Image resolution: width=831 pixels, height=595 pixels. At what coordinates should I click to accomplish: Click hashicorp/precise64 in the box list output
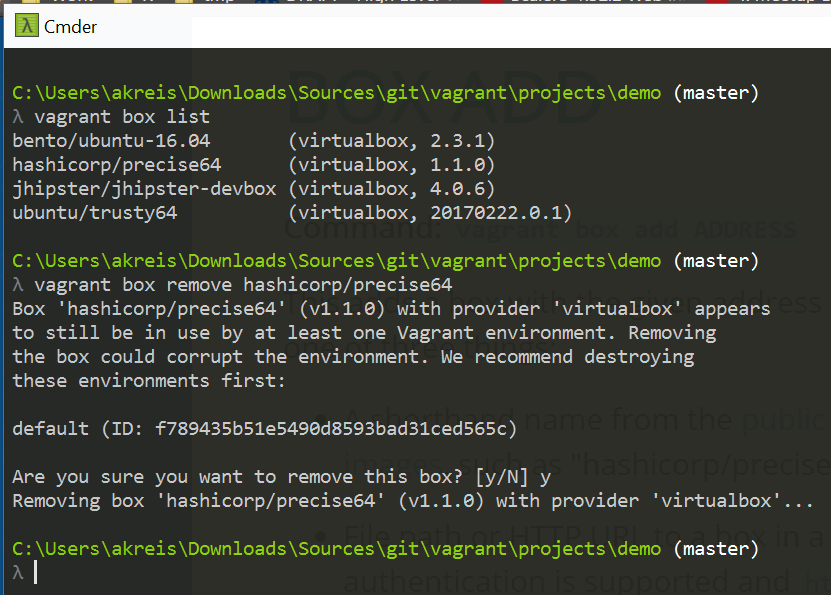click(116, 165)
